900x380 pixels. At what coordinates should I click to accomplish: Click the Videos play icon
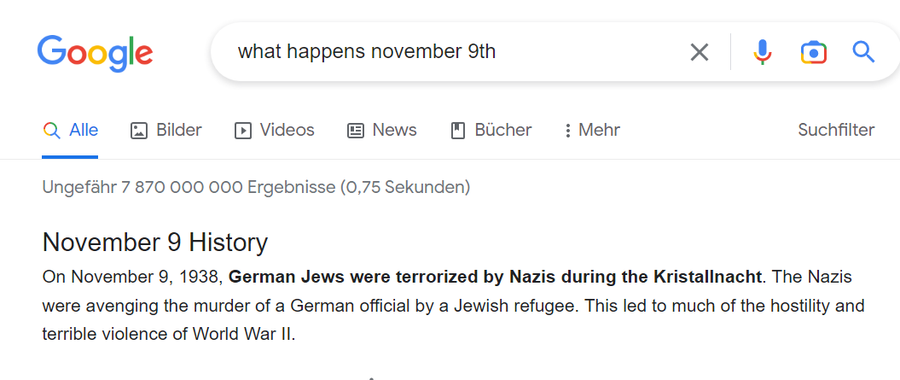(243, 131)
